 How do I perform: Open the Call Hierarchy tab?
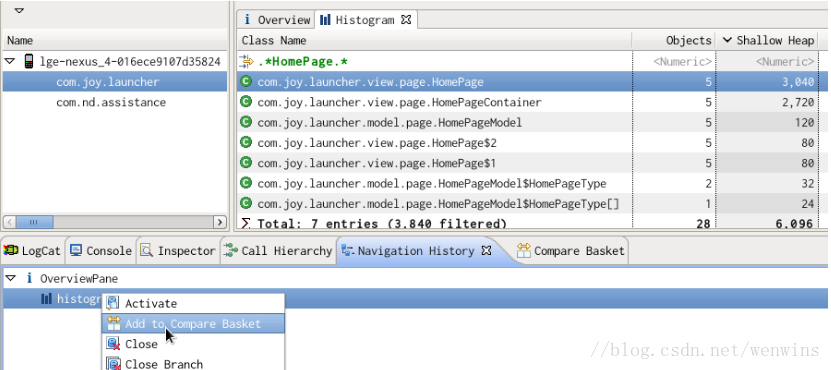click(278, 251)
